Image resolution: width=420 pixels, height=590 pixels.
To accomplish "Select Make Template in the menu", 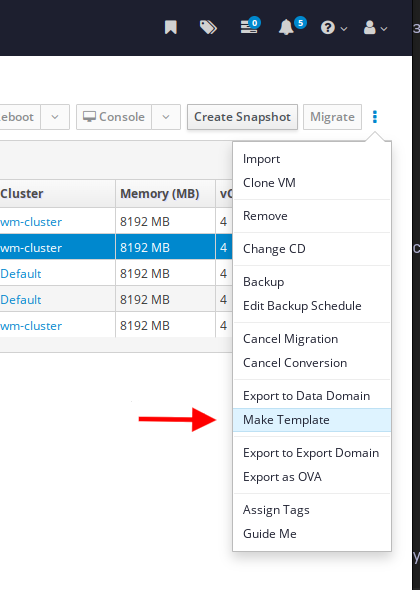I will click(312, 420).
